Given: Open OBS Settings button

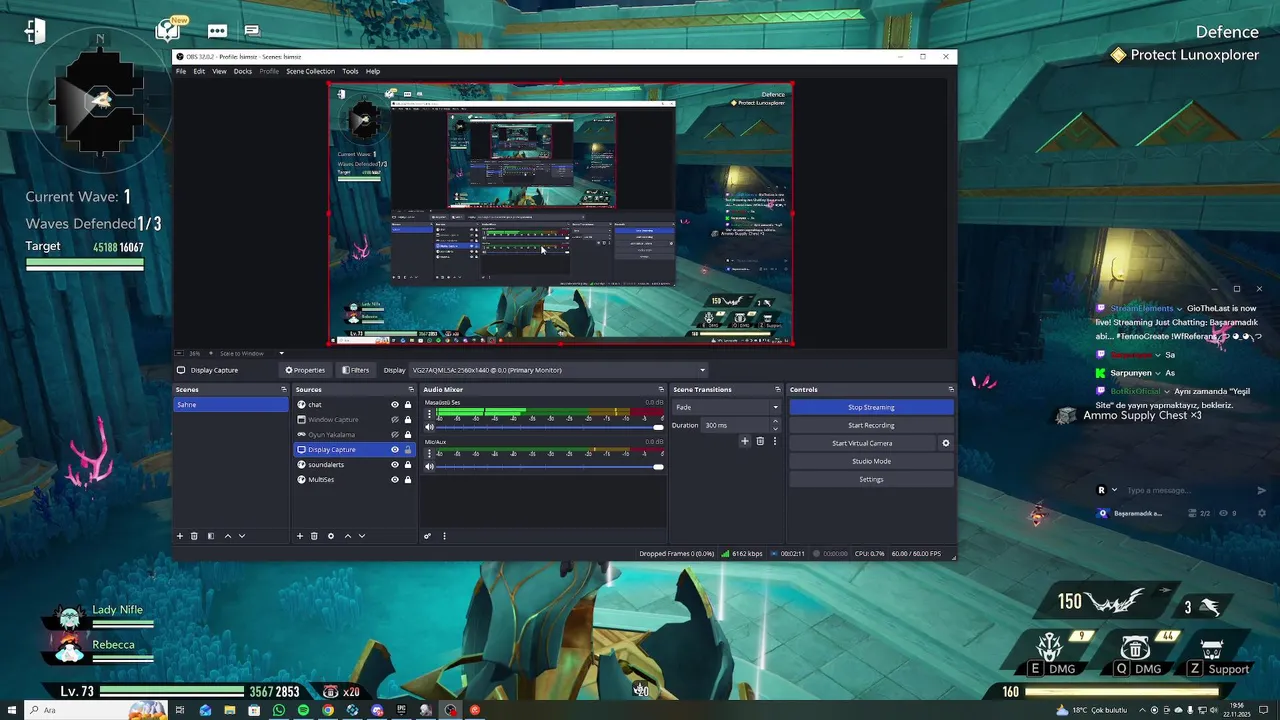Looking at the screenshot, I should point(871,479).
